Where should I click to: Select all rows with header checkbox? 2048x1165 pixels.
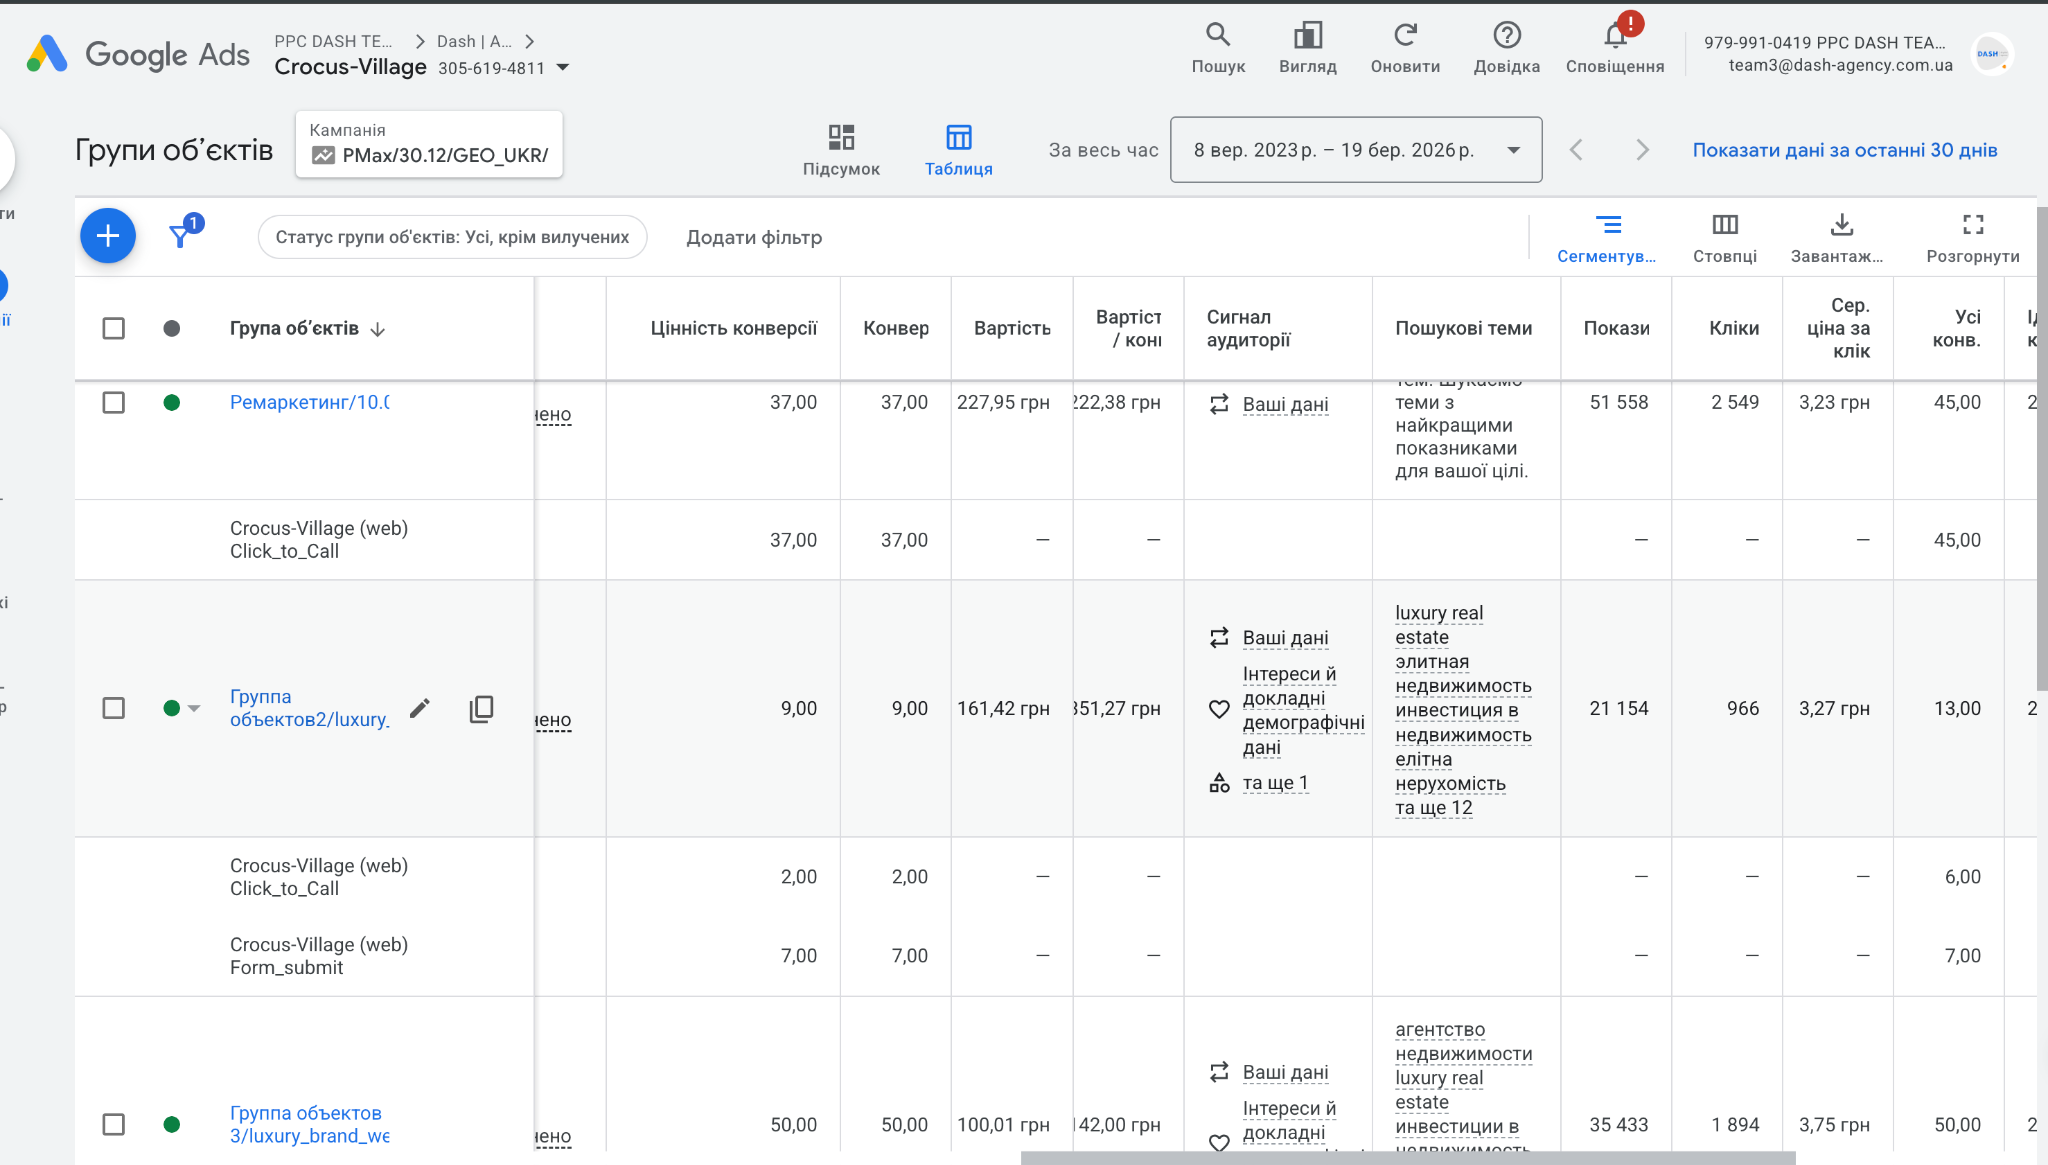(x=114, y=328)
